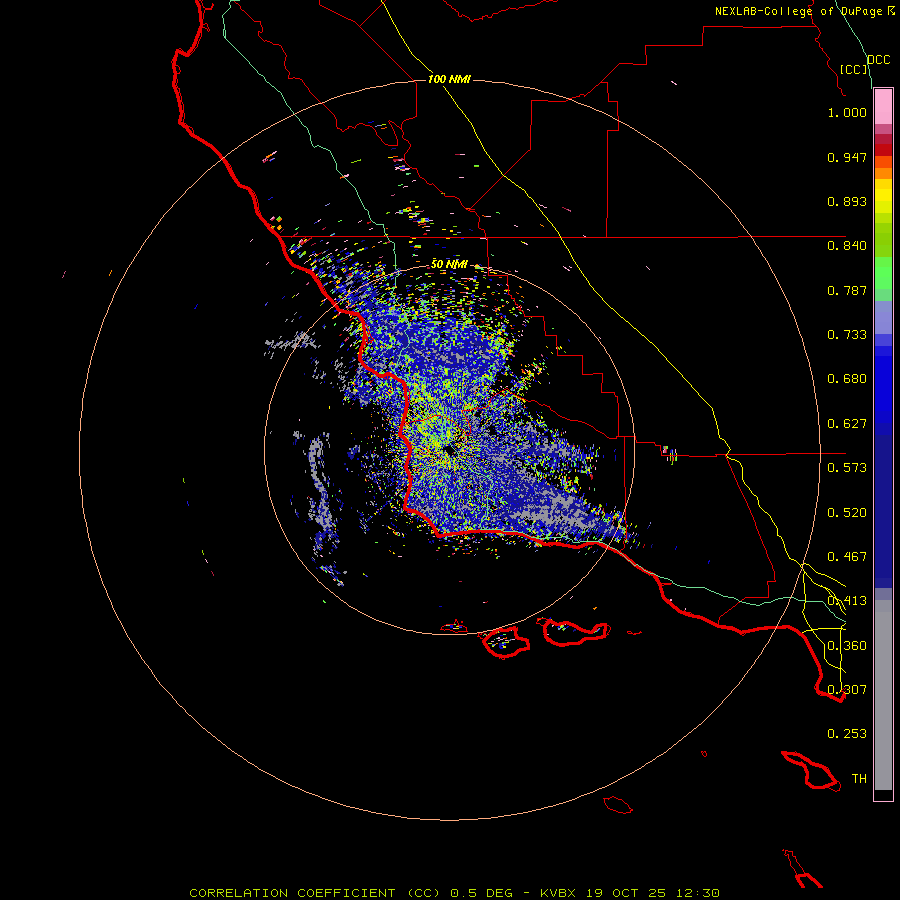Click the 0.360 color scale value
This screenshot has width=900, height=900.
847,646
